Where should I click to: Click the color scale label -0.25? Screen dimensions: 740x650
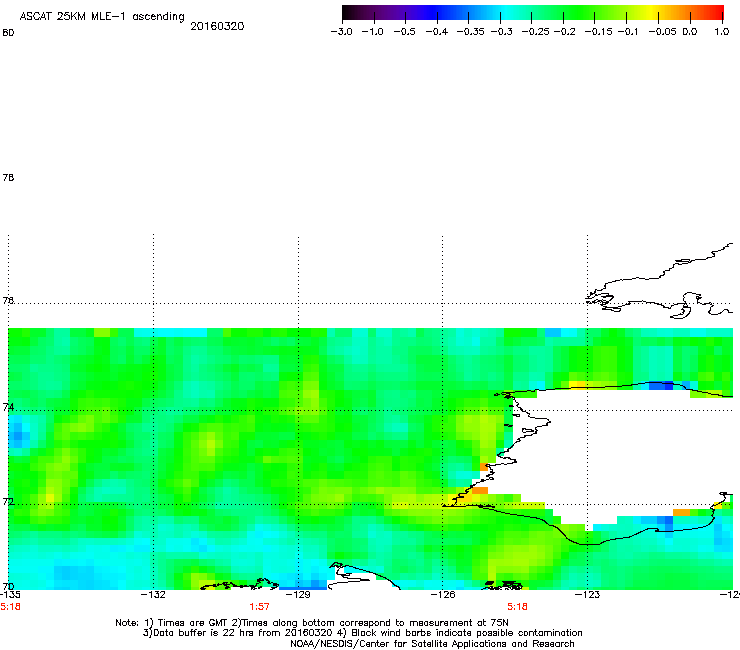point(535,32)
